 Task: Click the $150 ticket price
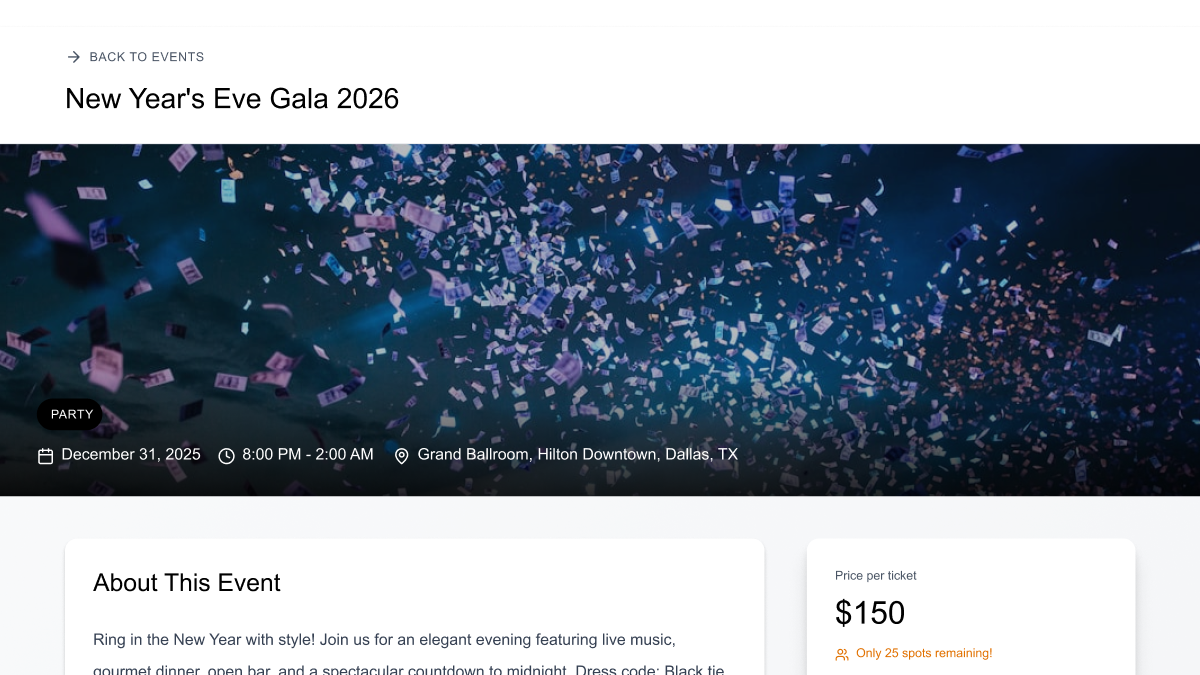click(870, 612)
